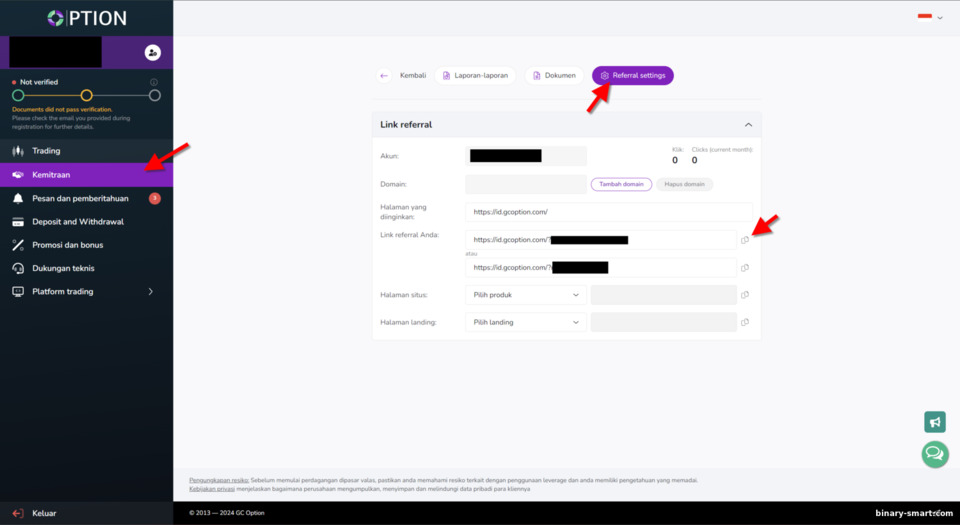Image resolution: width=960 pixels, height=525 pixels.
Task: Copy the Halaman situs link
Action: (x=745, y=295)
